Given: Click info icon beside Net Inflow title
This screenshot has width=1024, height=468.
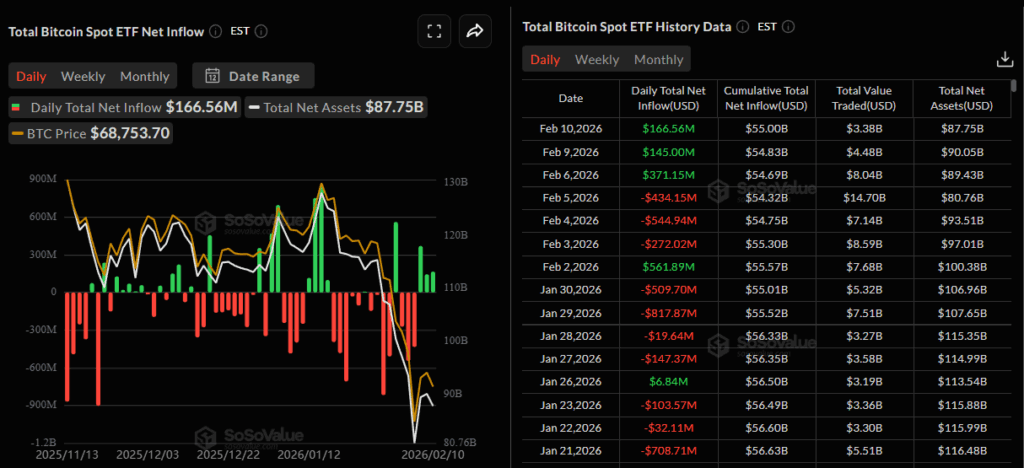Looking at the screenshot, I should pos(214,31).
